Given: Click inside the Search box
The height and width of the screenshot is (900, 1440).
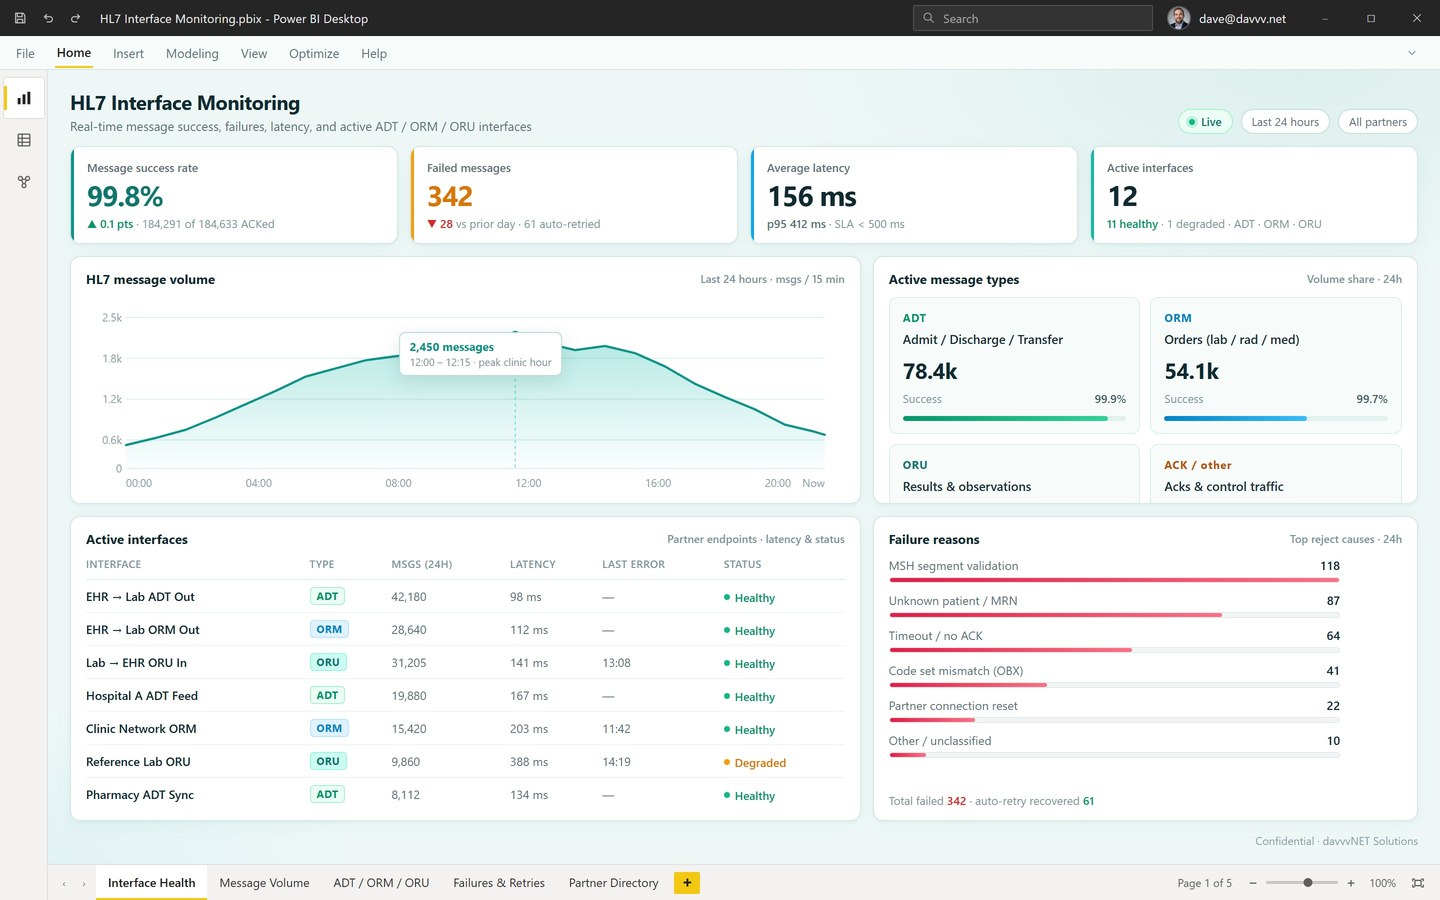Looking at the screenshot, I should [x=1033, y=18].
